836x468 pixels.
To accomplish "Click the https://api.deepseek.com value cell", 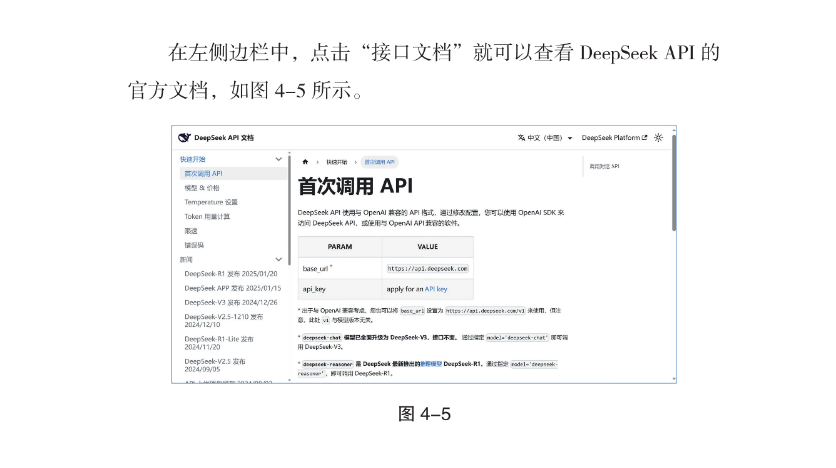I will [x=428, y=269].
